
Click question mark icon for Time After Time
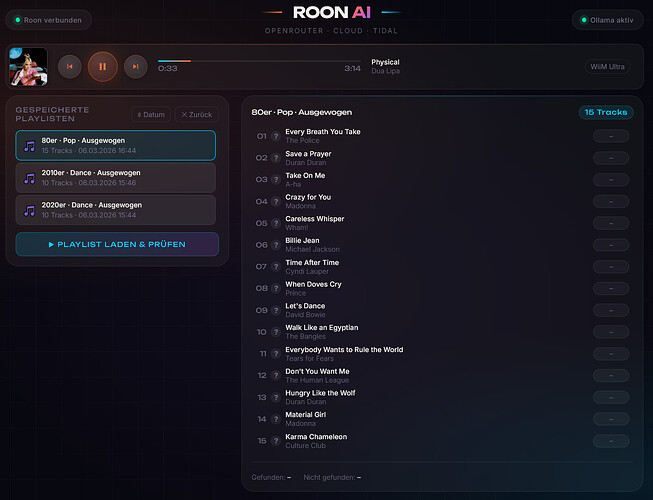(276, 266)
